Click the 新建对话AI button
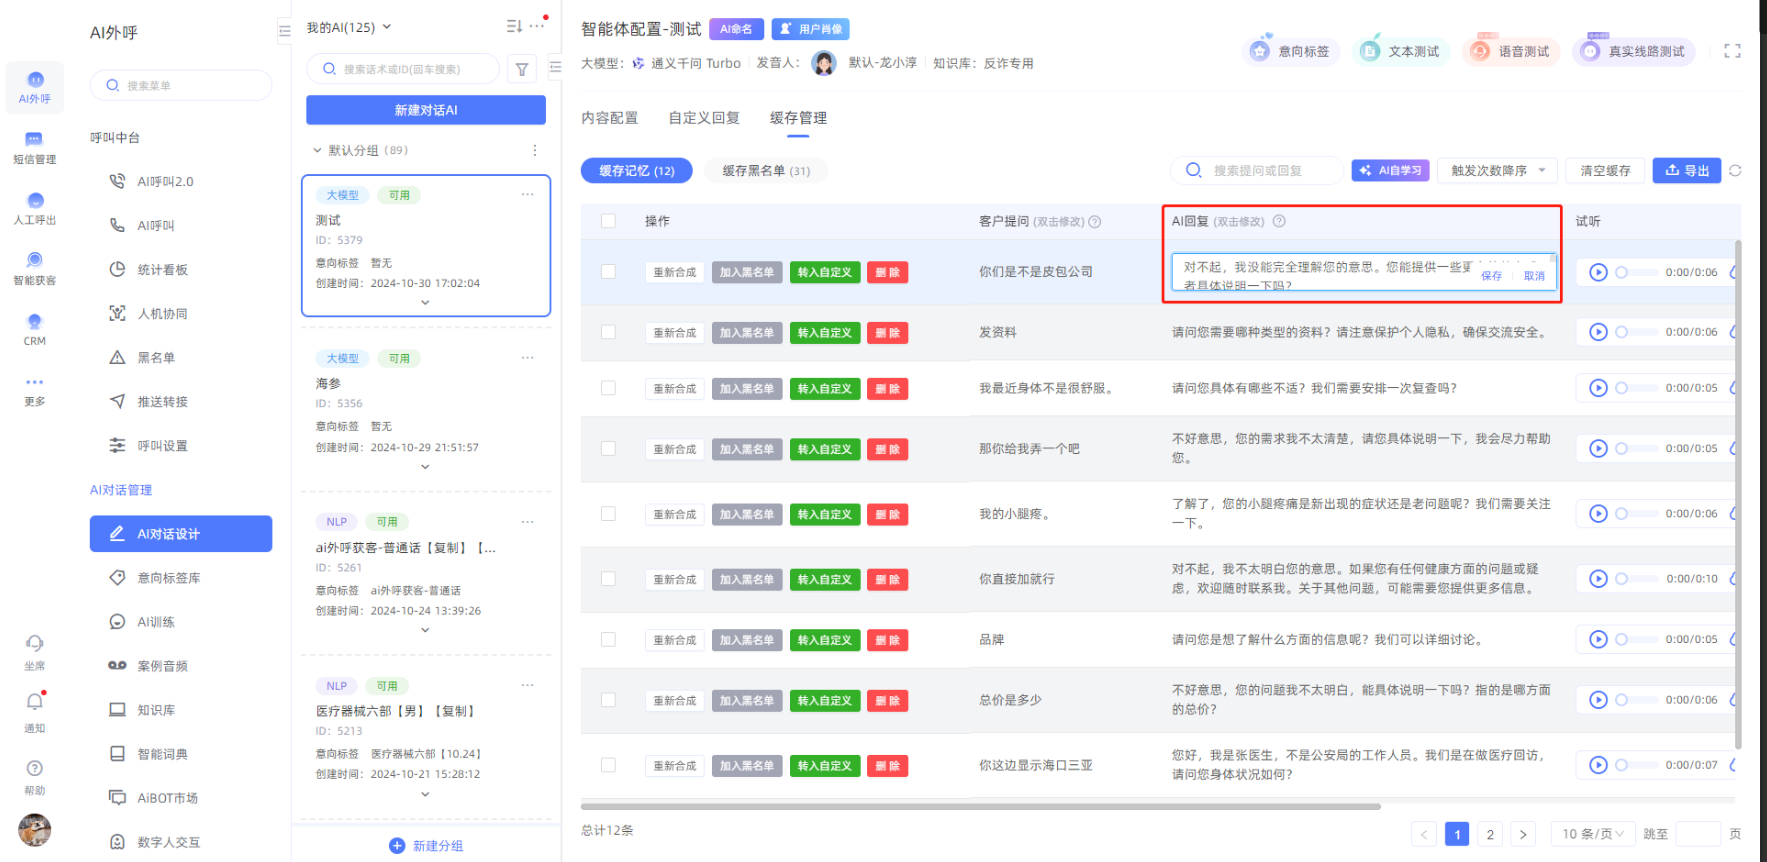 click(426, 110)
